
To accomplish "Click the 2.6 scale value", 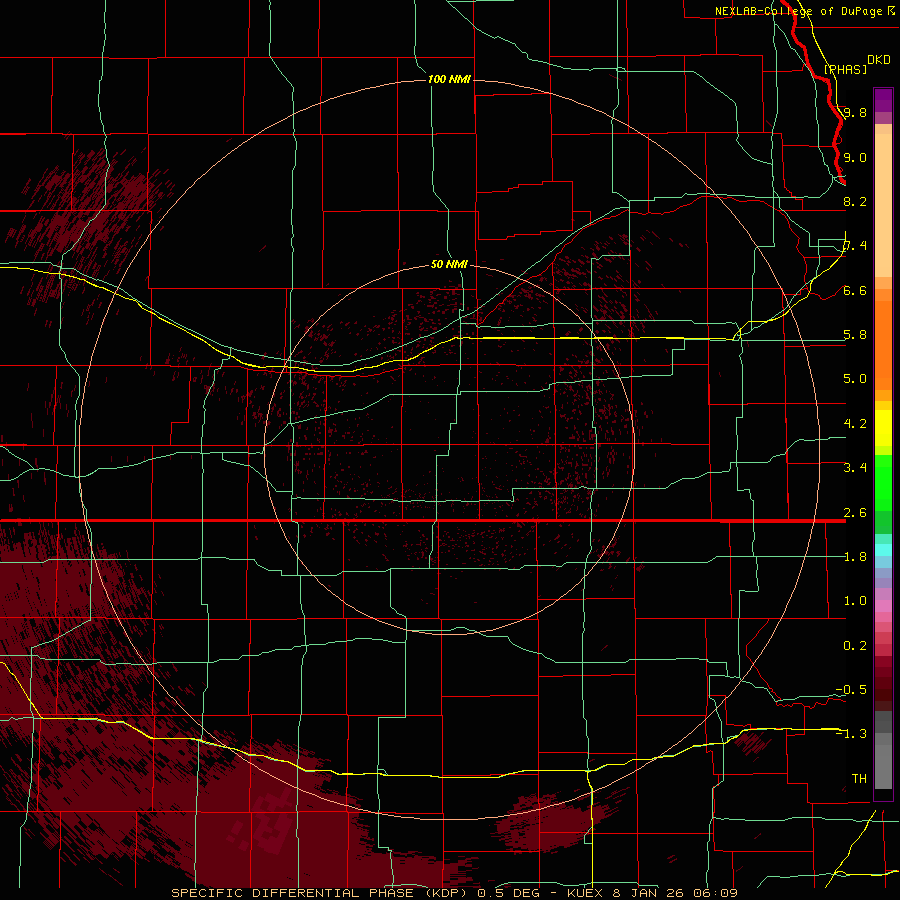I will coord(855,513).
